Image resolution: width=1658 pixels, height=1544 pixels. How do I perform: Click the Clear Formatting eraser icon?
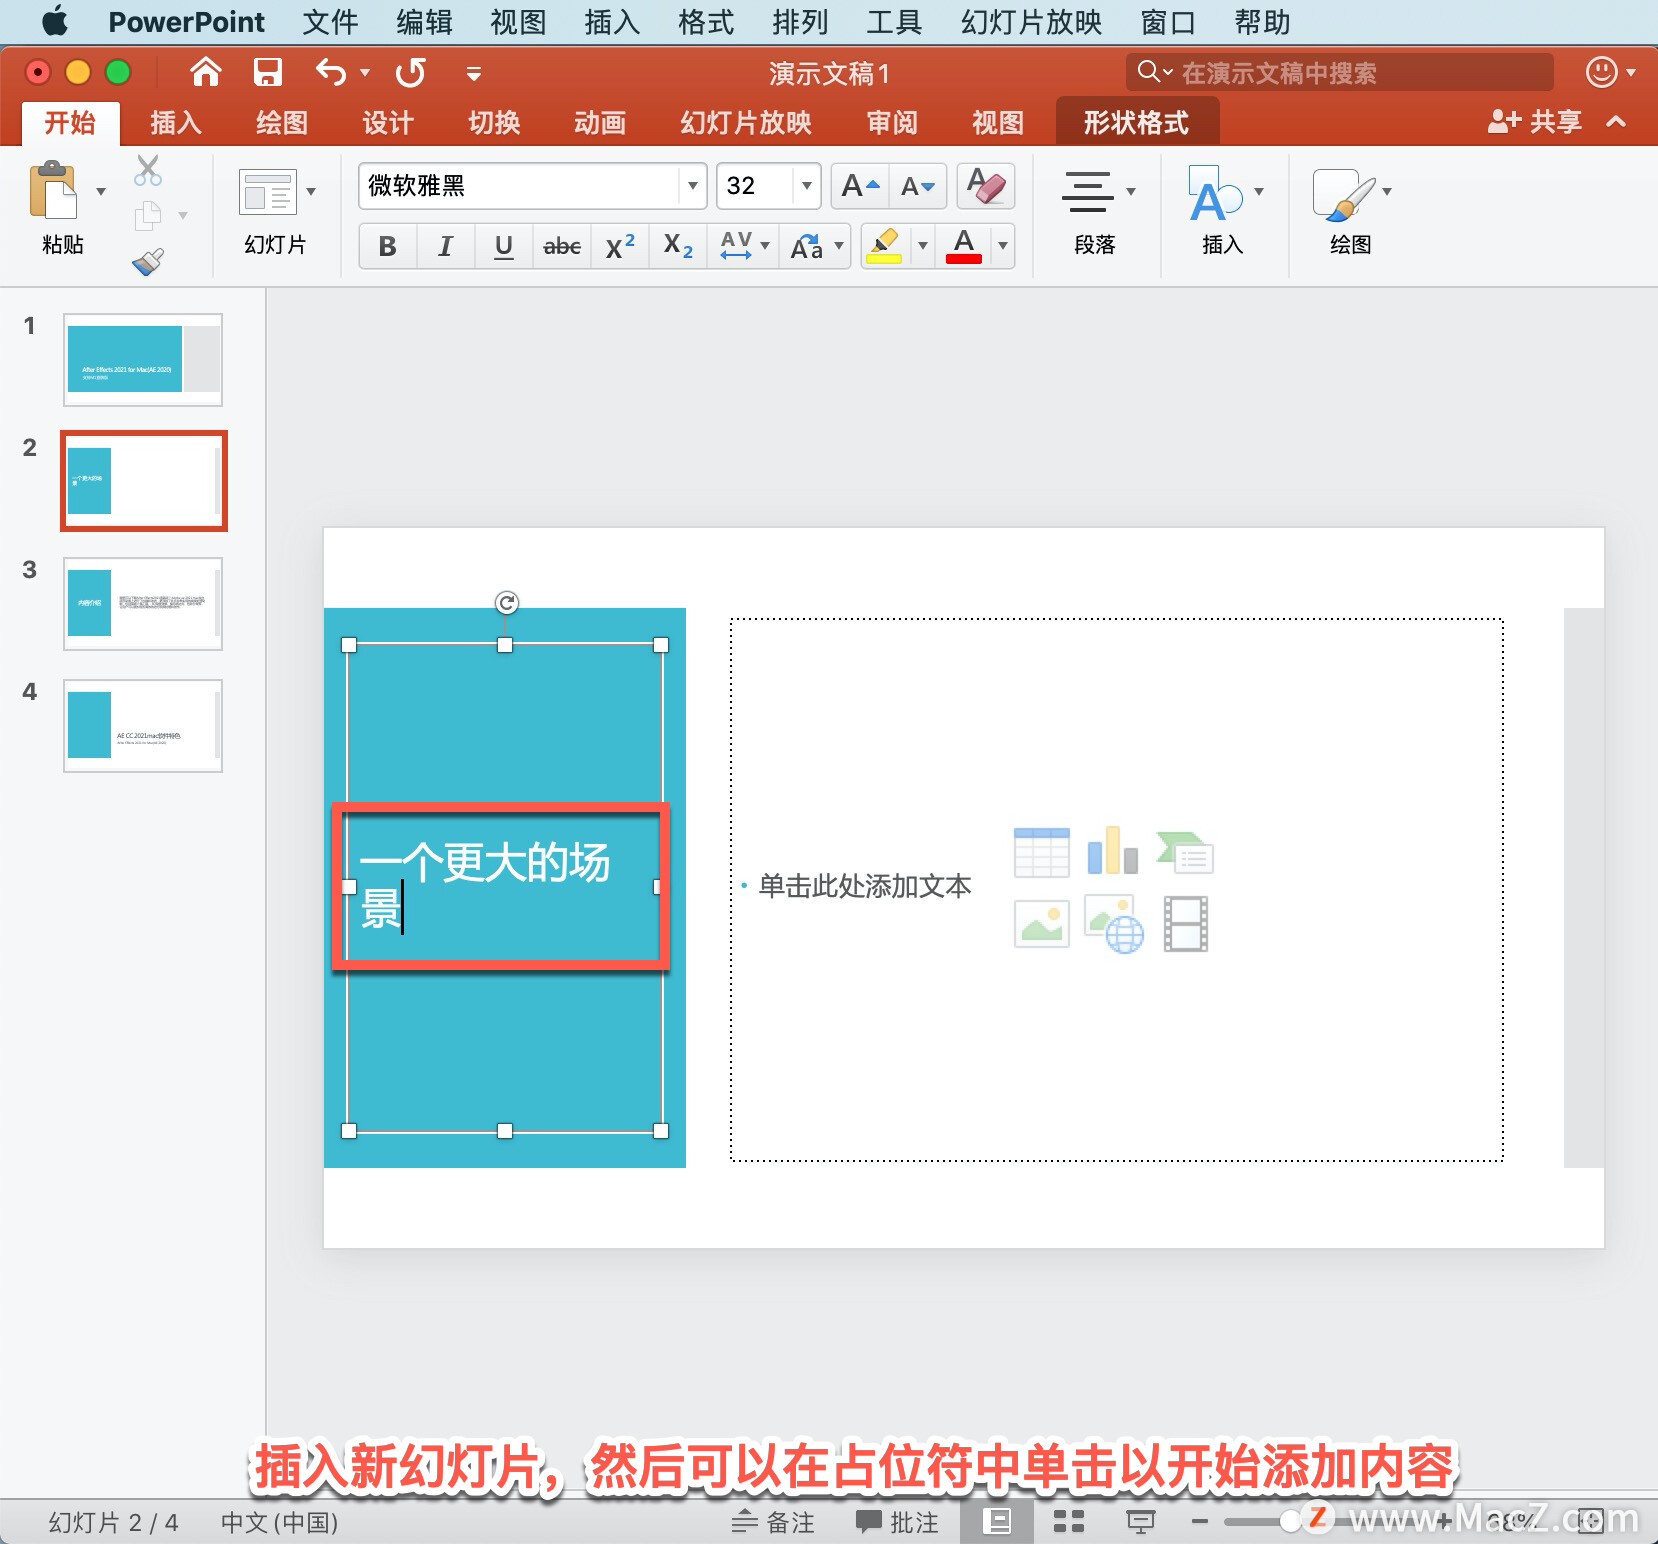tap(985, 186)
